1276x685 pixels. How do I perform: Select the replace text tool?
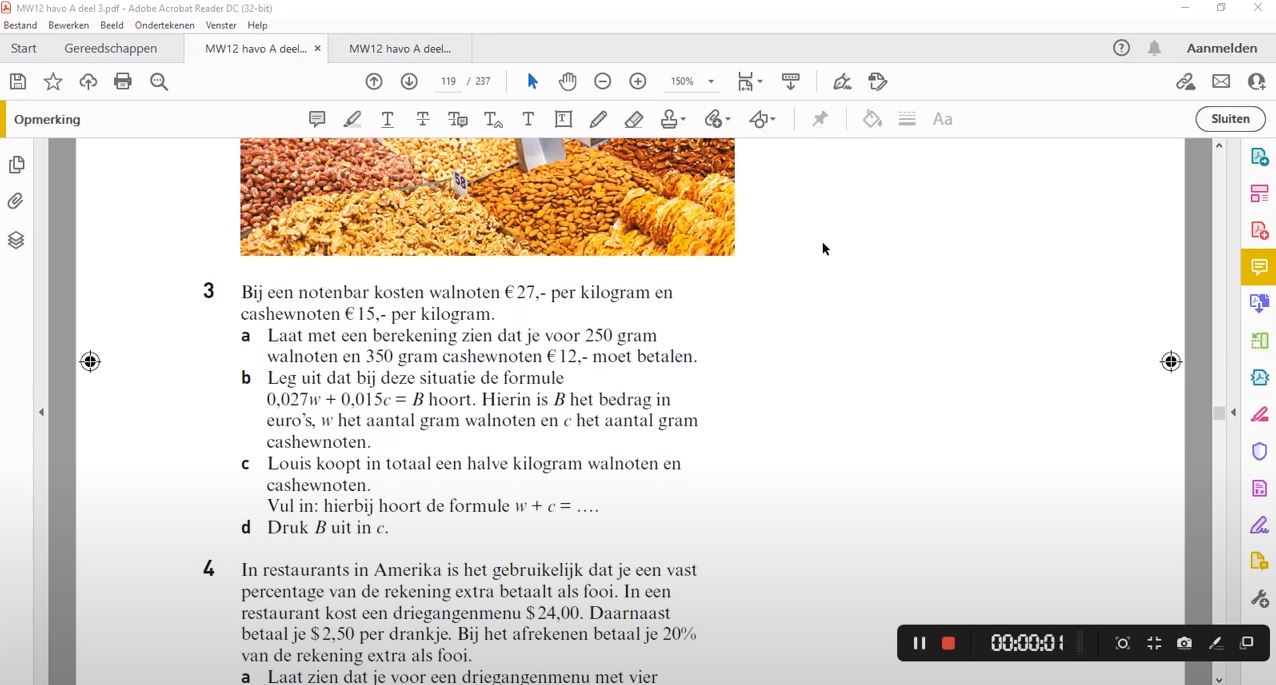pos(458,120)
